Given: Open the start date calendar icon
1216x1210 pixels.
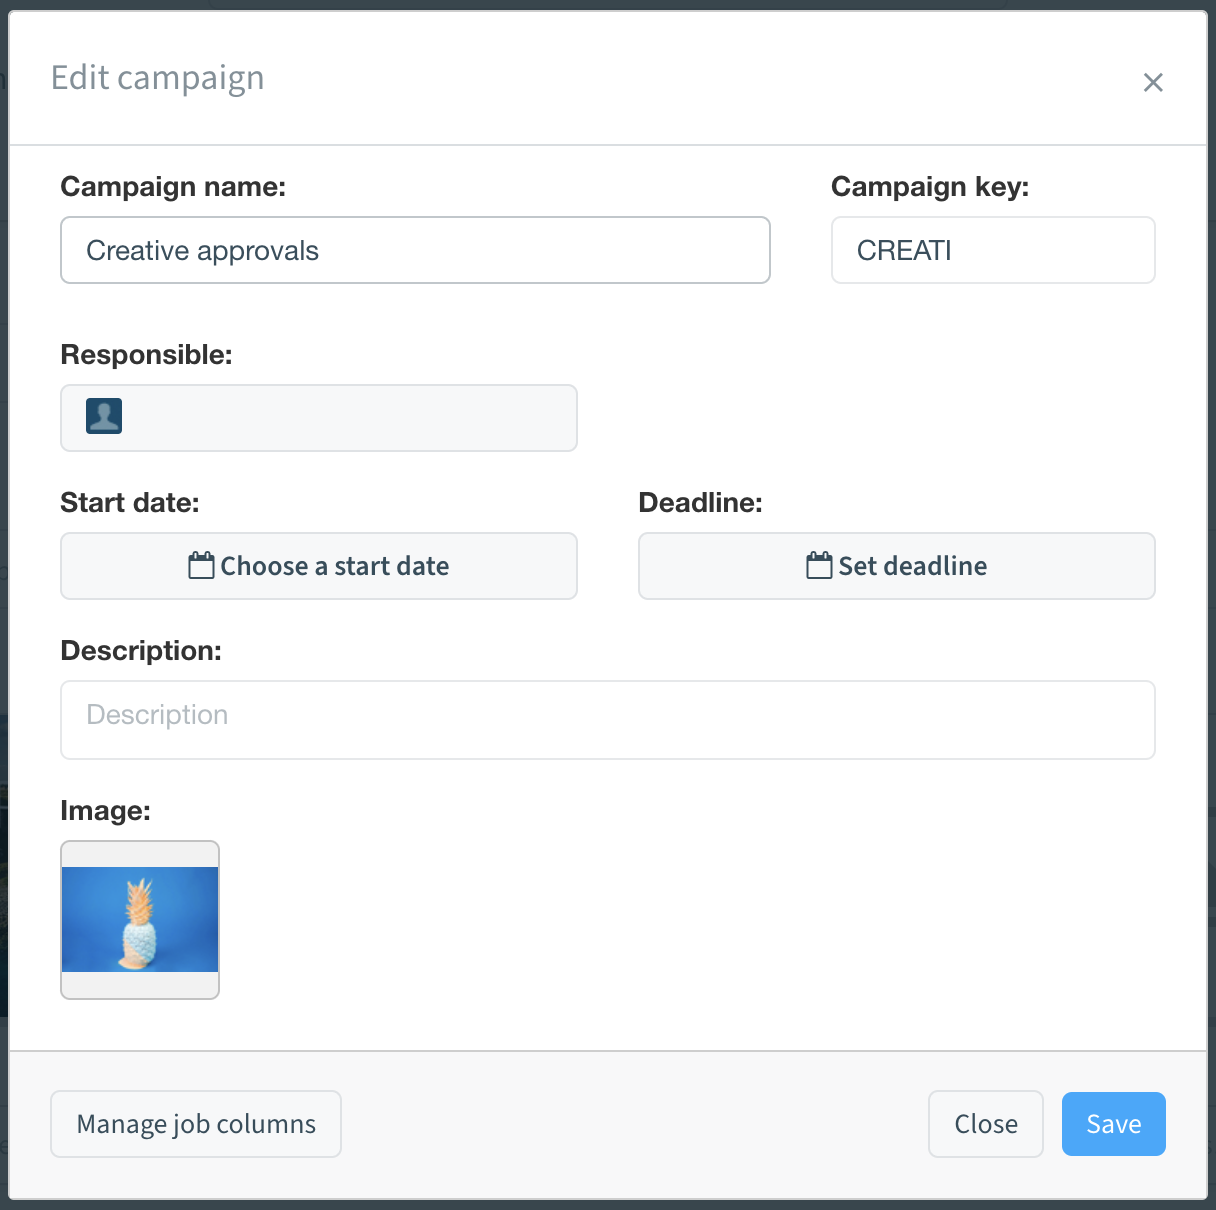Looking at the screenshot, I should tap(200, 564).
